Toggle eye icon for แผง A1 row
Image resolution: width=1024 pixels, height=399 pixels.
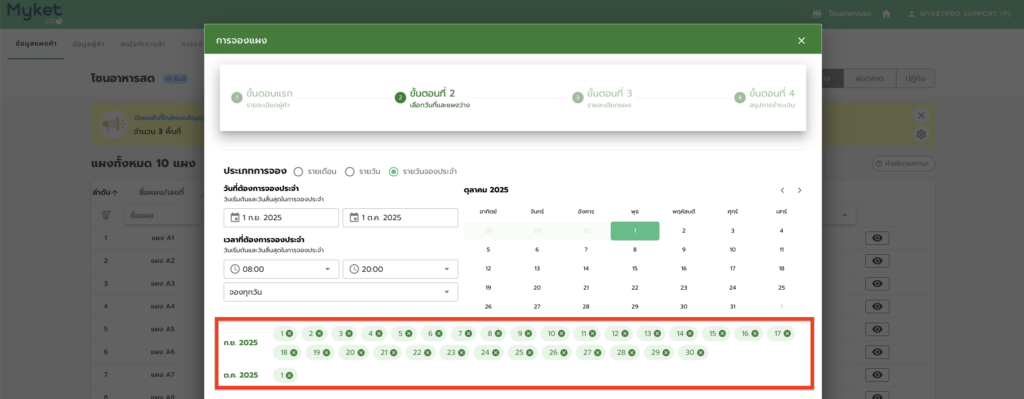point(877,238)
